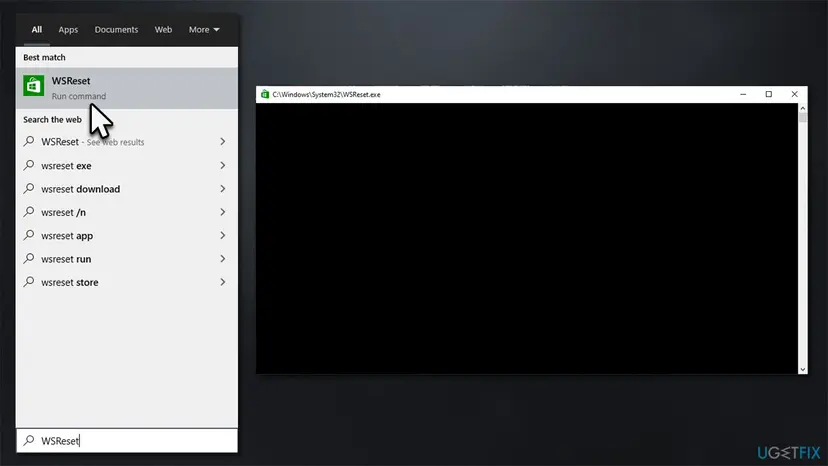Expand chevron next to 'wsreset run'
The width and height of the screenshot is (828, 466).
pos(223,258)
